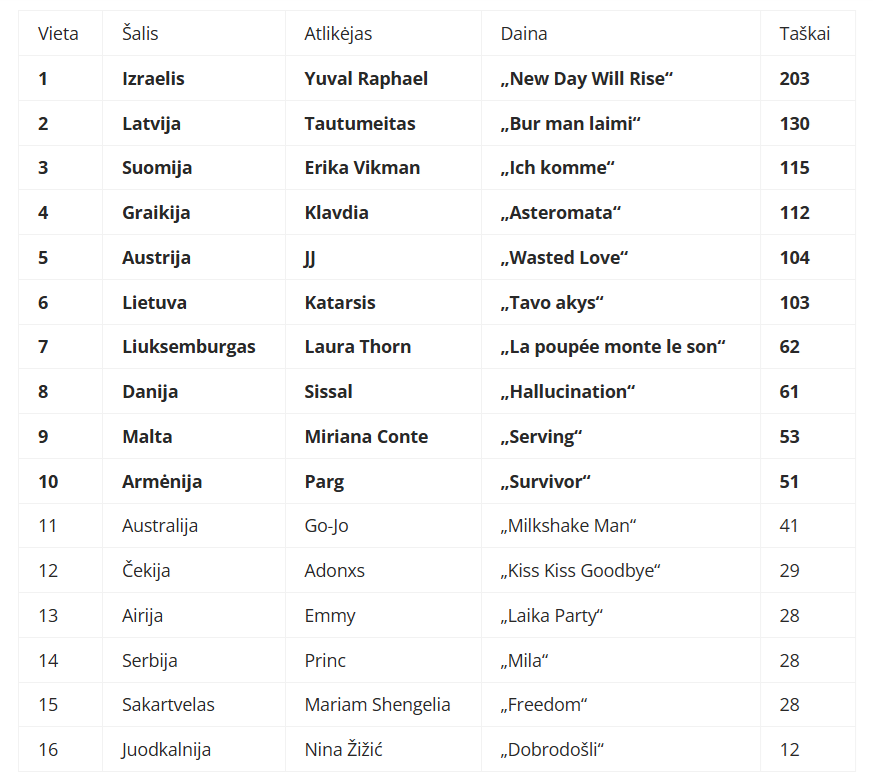The image size is (873, 782).
Task: Click artist name Miriana Conte
Action: tap(366, 436)
